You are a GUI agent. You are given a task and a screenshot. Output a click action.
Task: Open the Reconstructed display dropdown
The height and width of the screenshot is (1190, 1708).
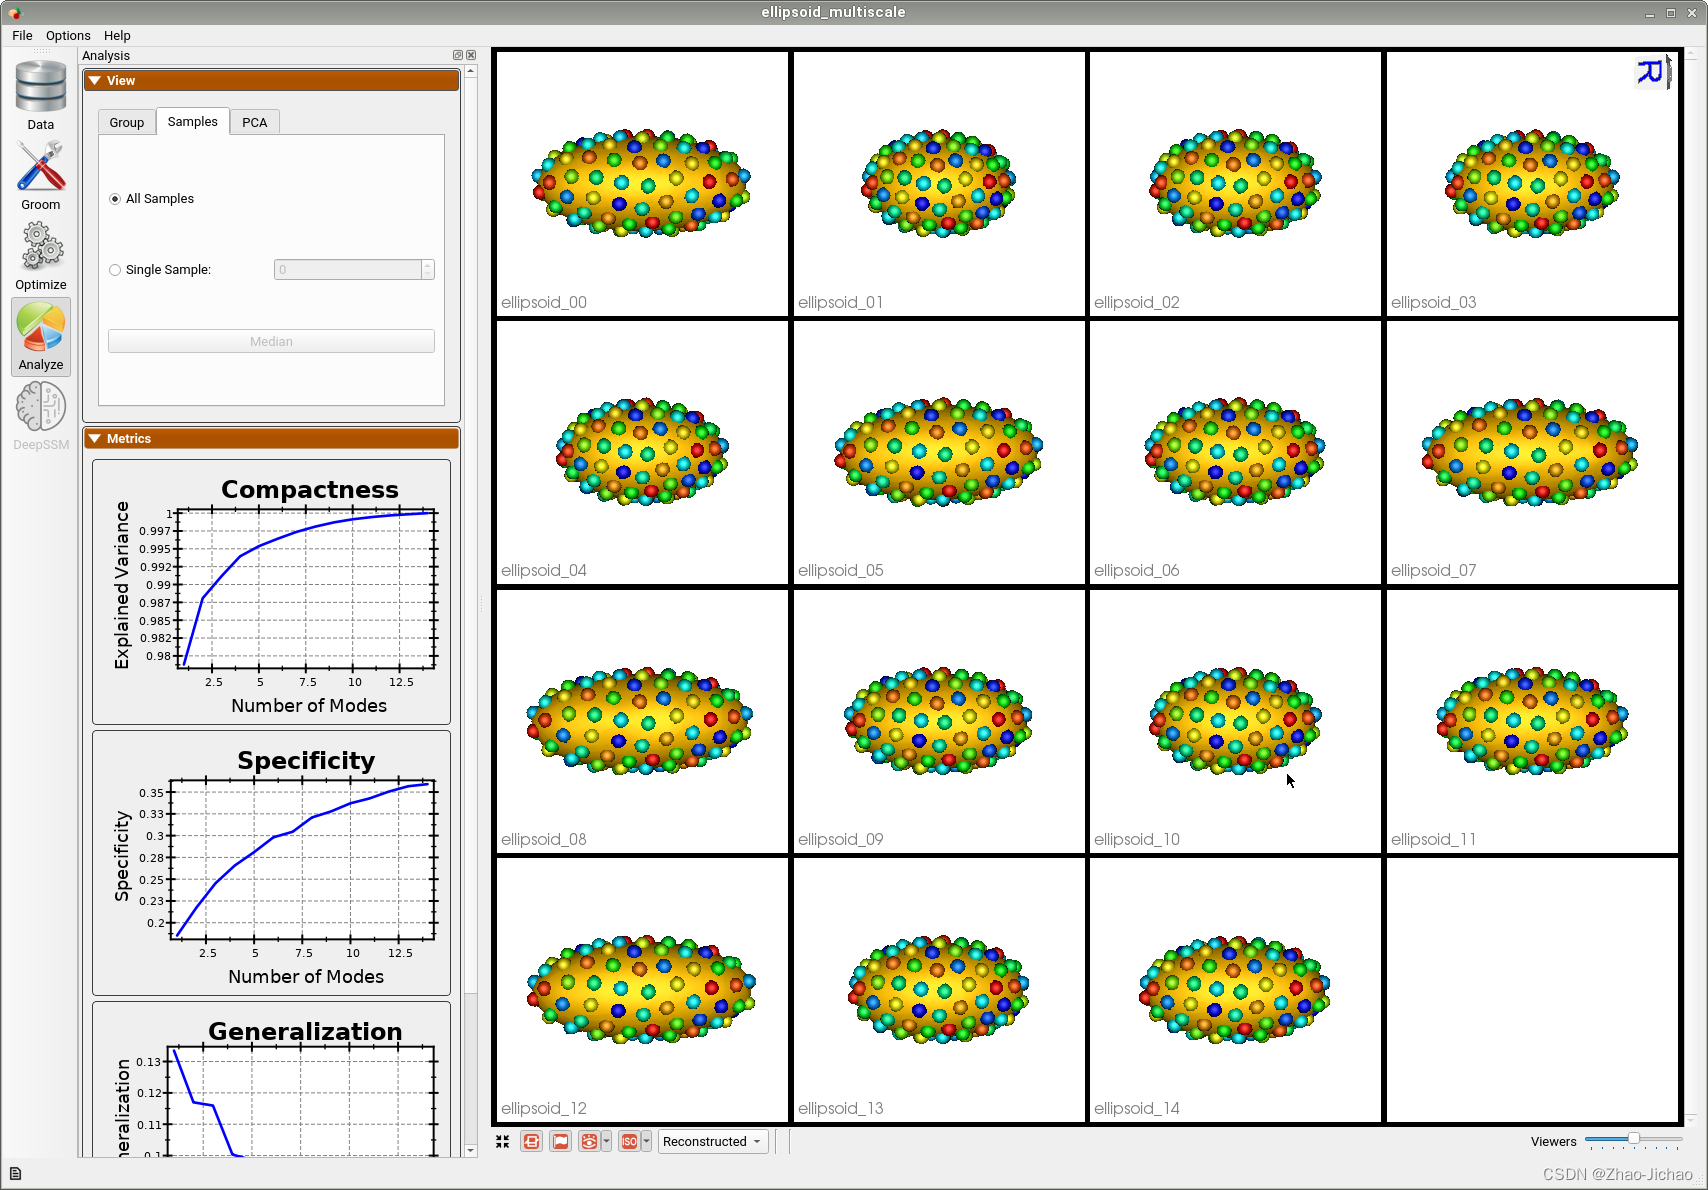coord(712,1141)
